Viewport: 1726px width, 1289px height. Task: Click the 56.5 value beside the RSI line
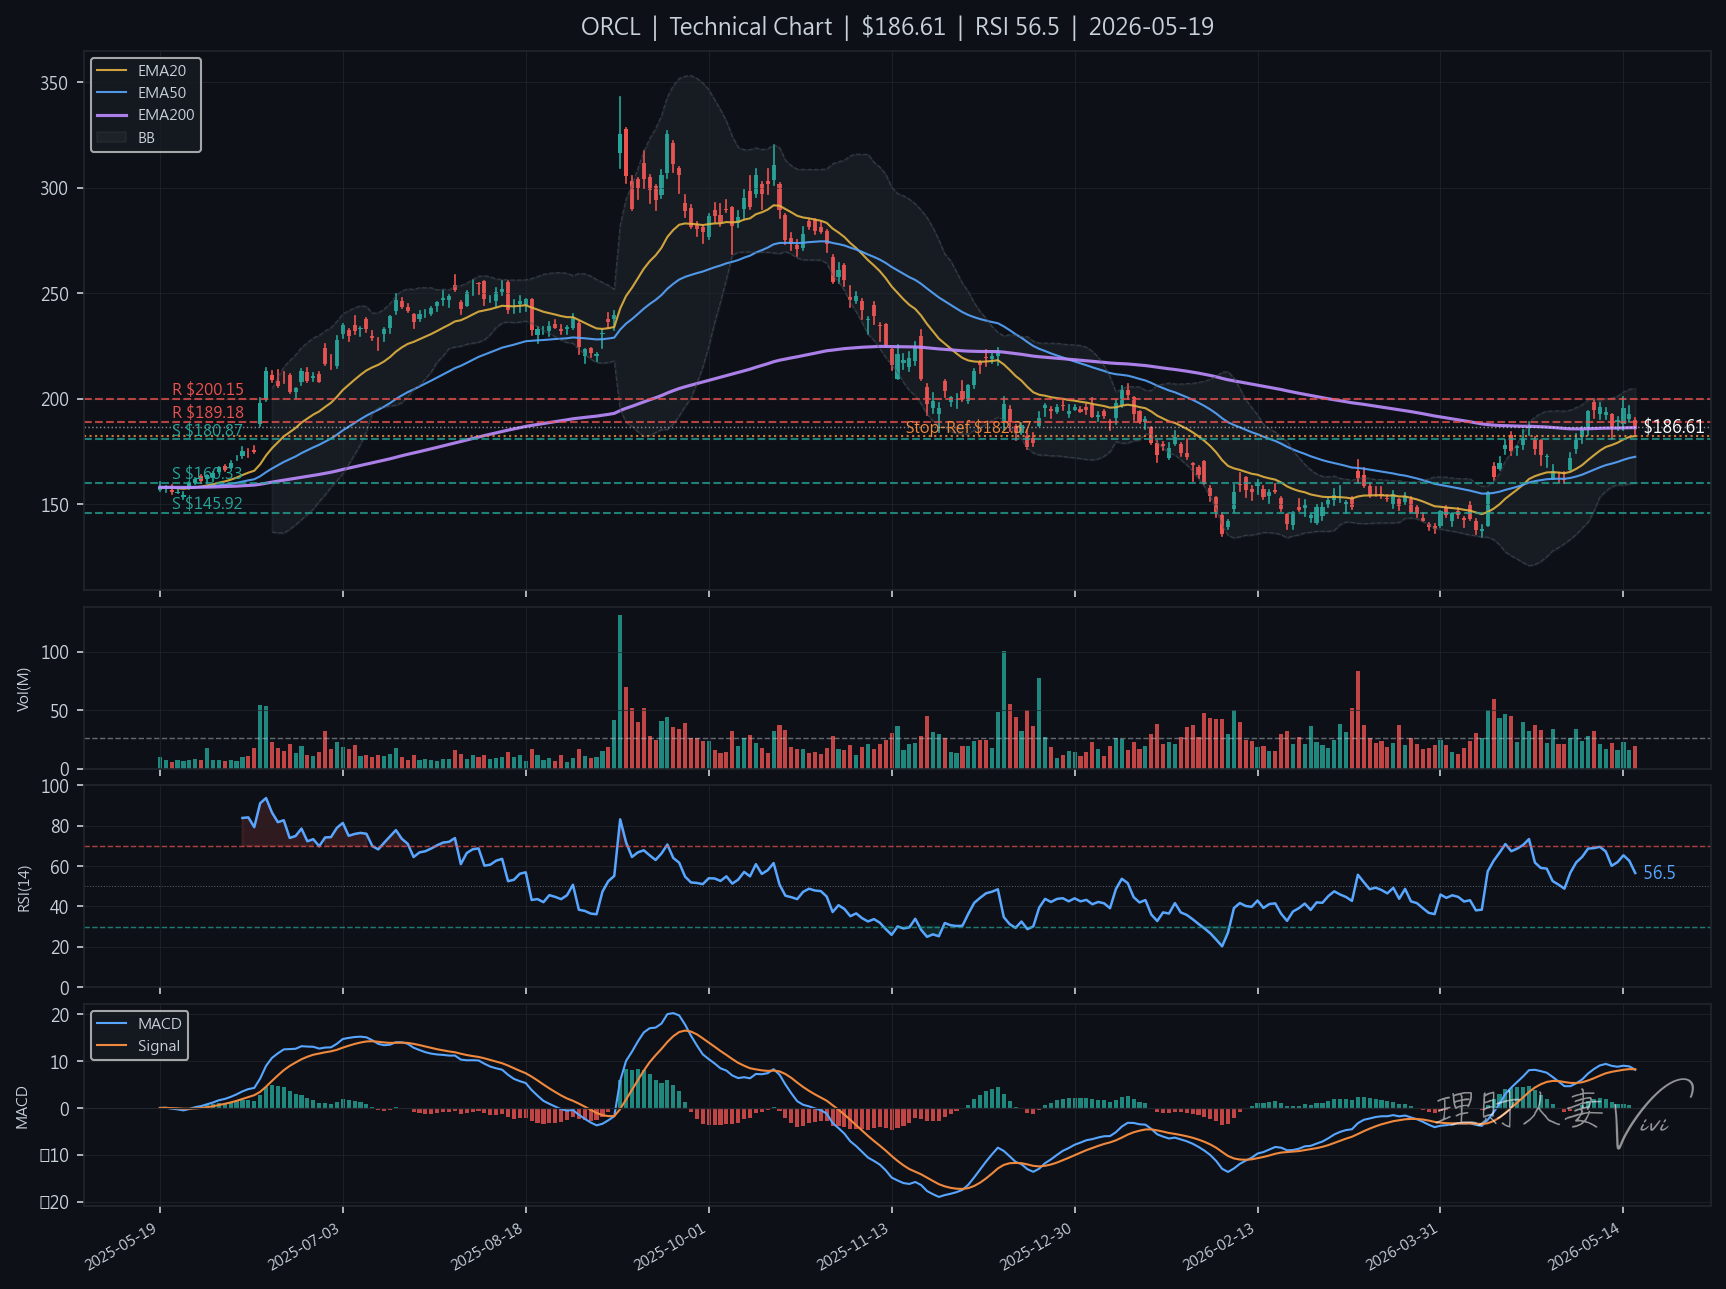point(1659,873)
